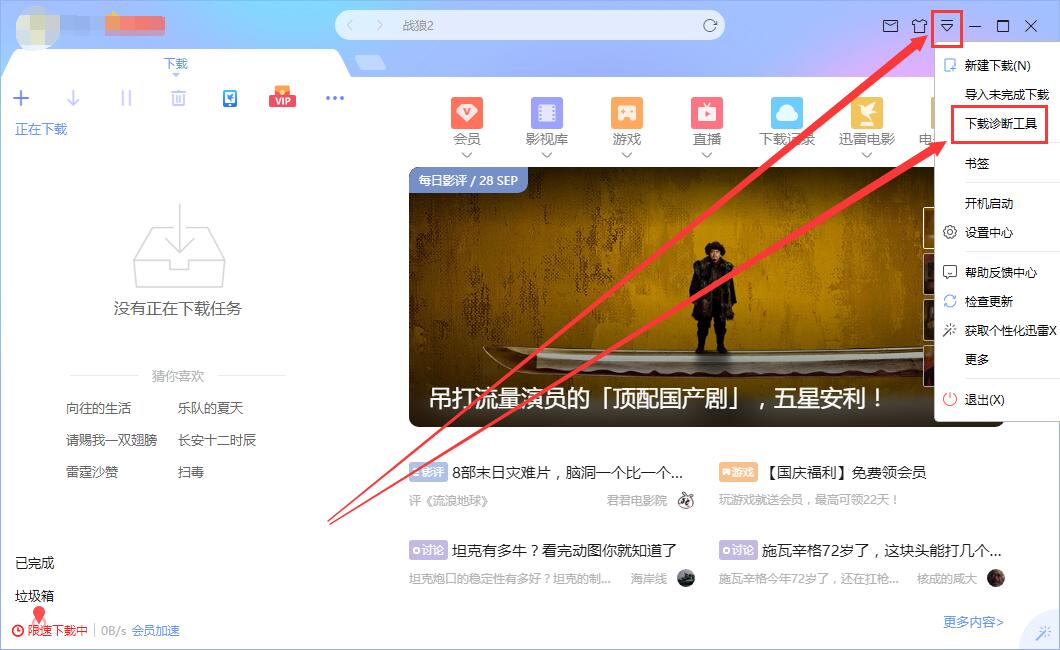Choose 设置中心 in the dropdown menu

(x=988, y=232)
